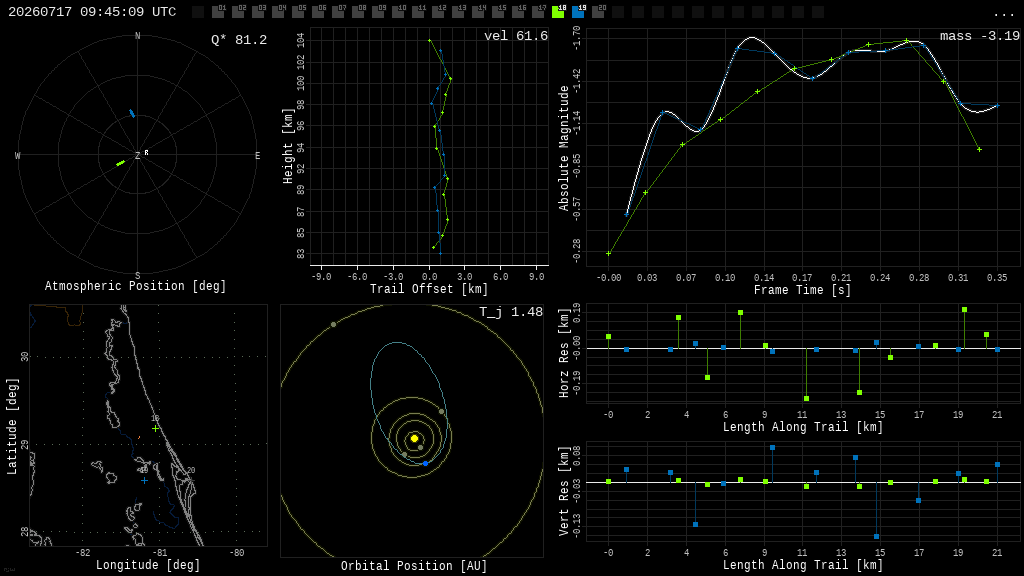Select the green station square 18
Image resolution: width=1024 pixels, height=576 pixels.
[x=558, y=12]
